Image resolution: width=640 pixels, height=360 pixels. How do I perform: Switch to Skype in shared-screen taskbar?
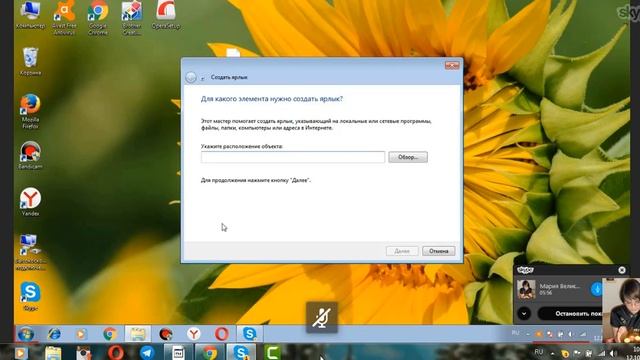tap(250, 334)
